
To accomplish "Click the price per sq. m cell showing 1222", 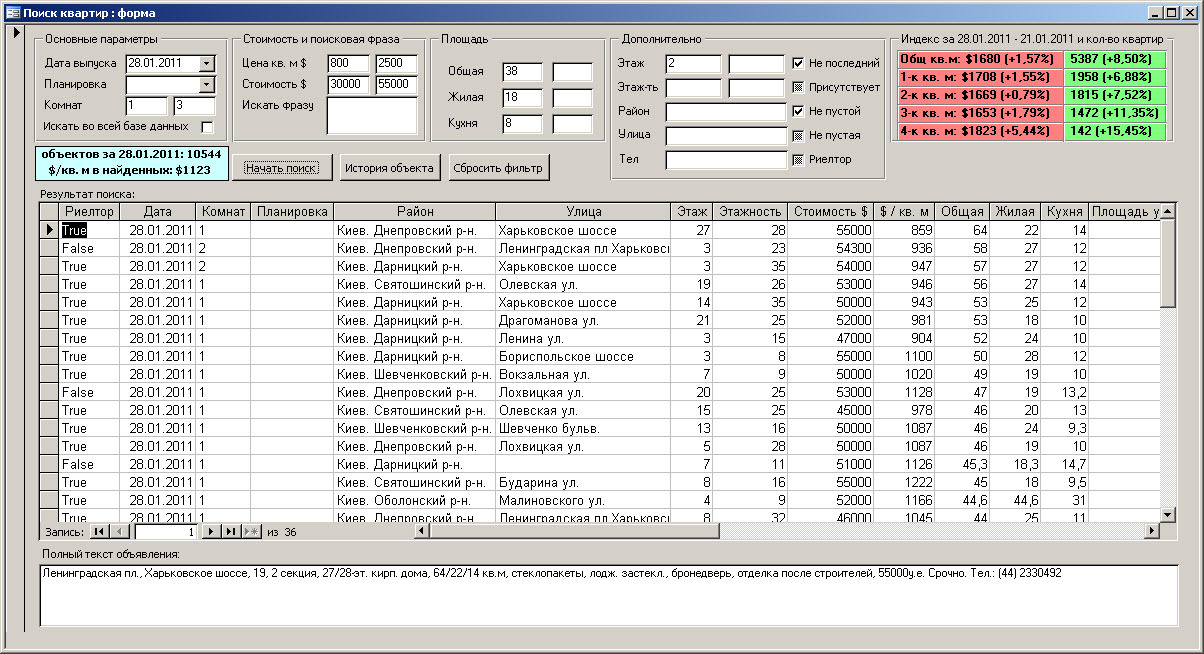I will pyautogui.click(x=904, y=482).
